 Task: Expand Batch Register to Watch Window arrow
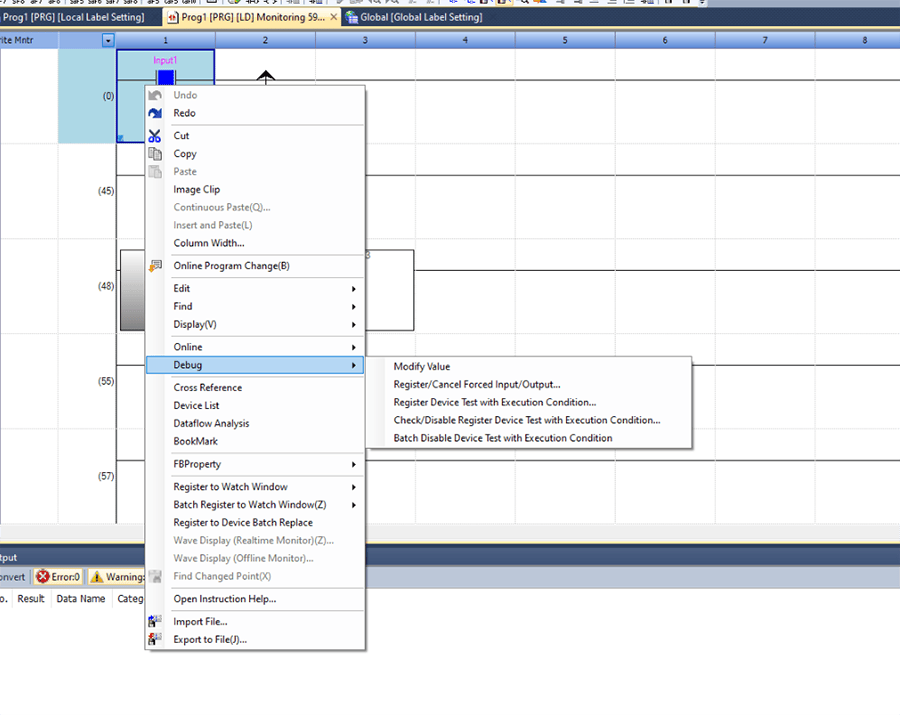[x=354, y=505]
